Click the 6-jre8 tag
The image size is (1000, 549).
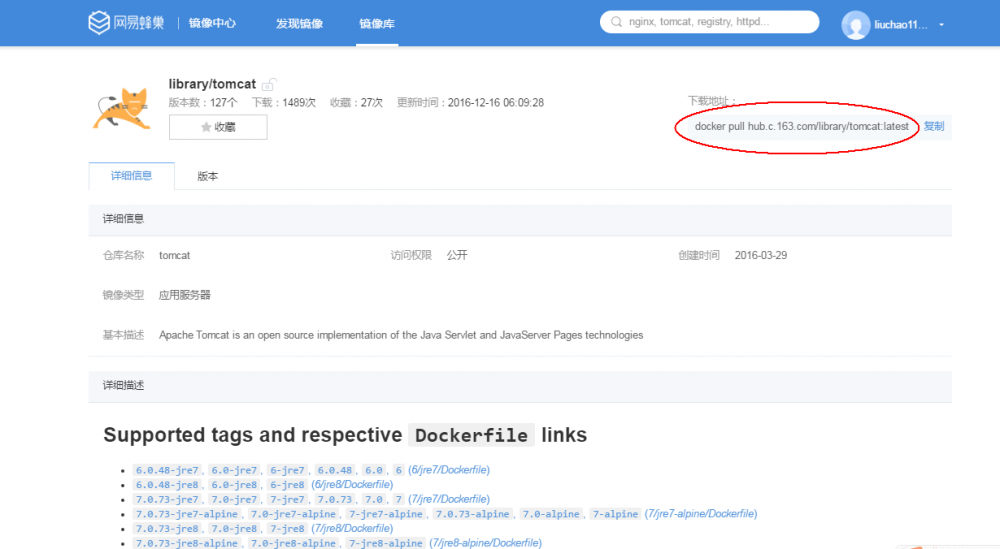point(287,485)
